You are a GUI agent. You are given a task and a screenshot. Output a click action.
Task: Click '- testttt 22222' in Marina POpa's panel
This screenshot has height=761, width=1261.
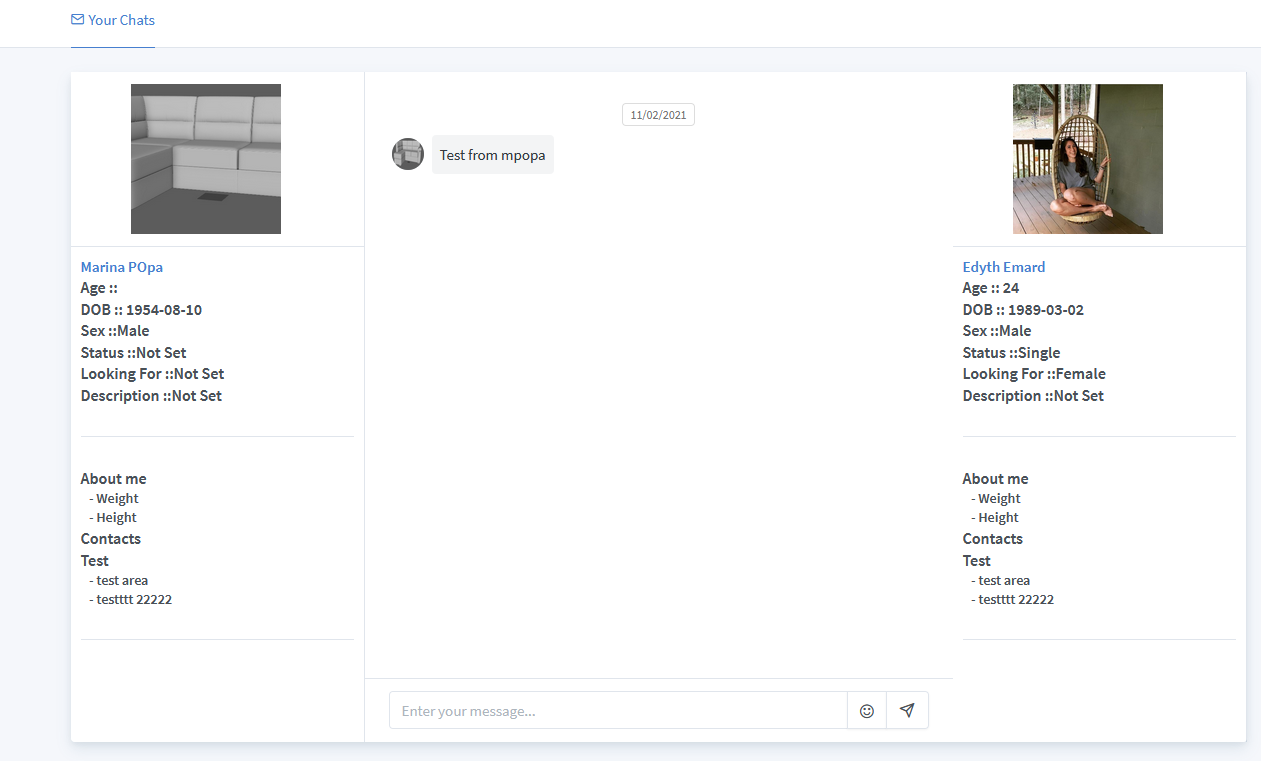(131, 600)
